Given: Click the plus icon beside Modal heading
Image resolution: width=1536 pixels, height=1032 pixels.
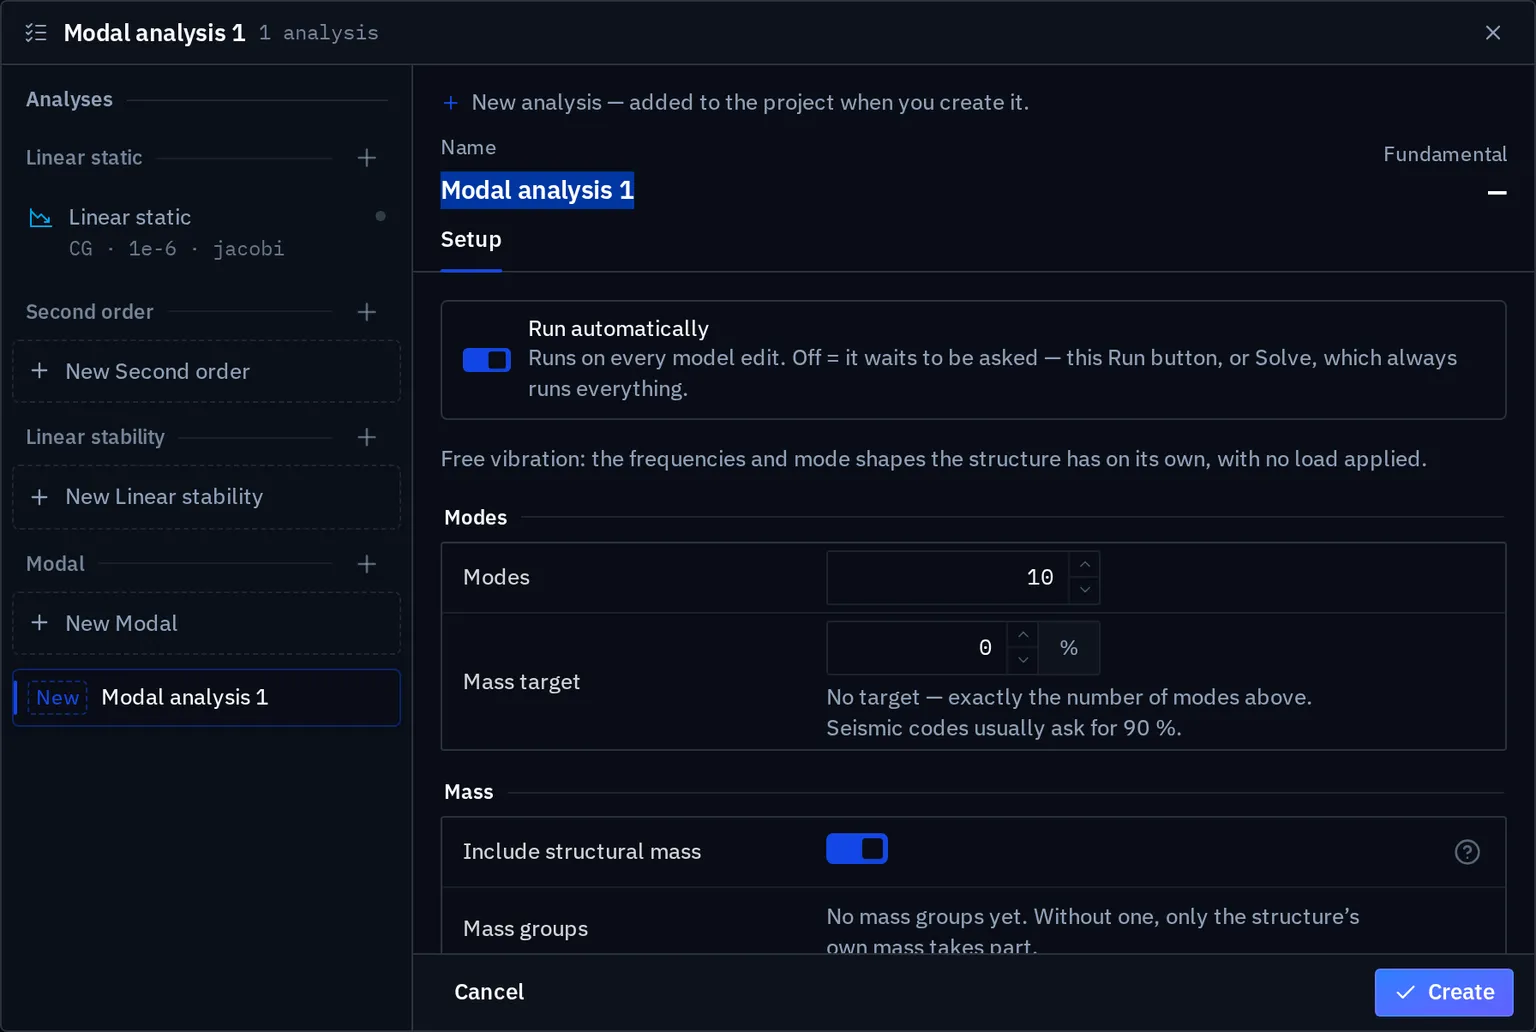Looking at the screenshot, I should coord(367,564).
